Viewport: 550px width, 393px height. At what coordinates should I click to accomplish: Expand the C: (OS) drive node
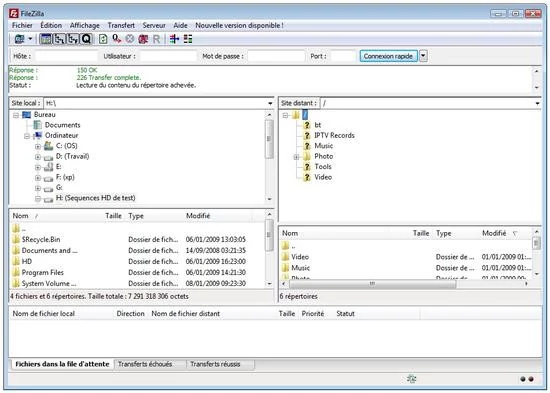tap(38, 146)
